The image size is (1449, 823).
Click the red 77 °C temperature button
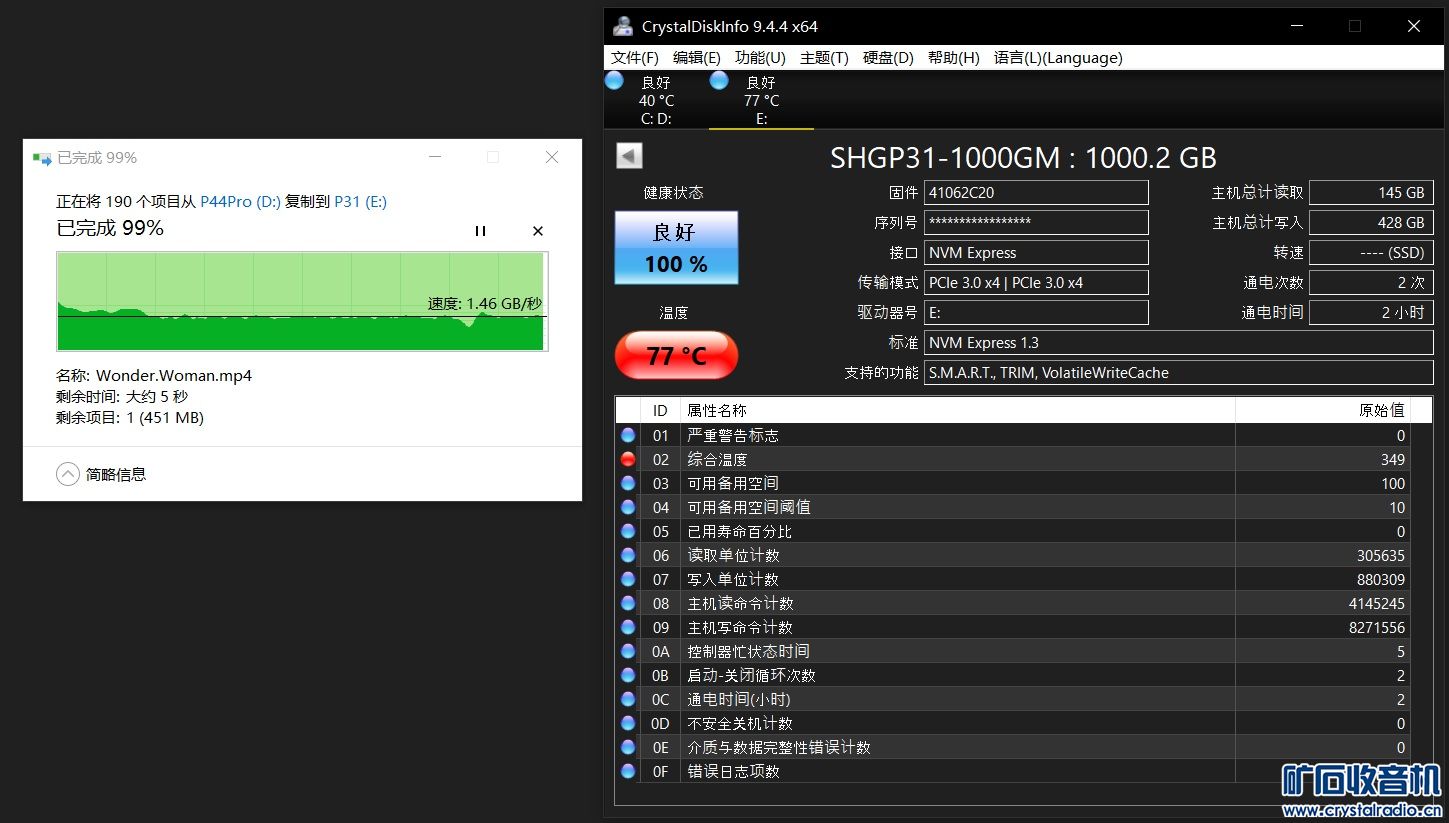click(676, 355)
